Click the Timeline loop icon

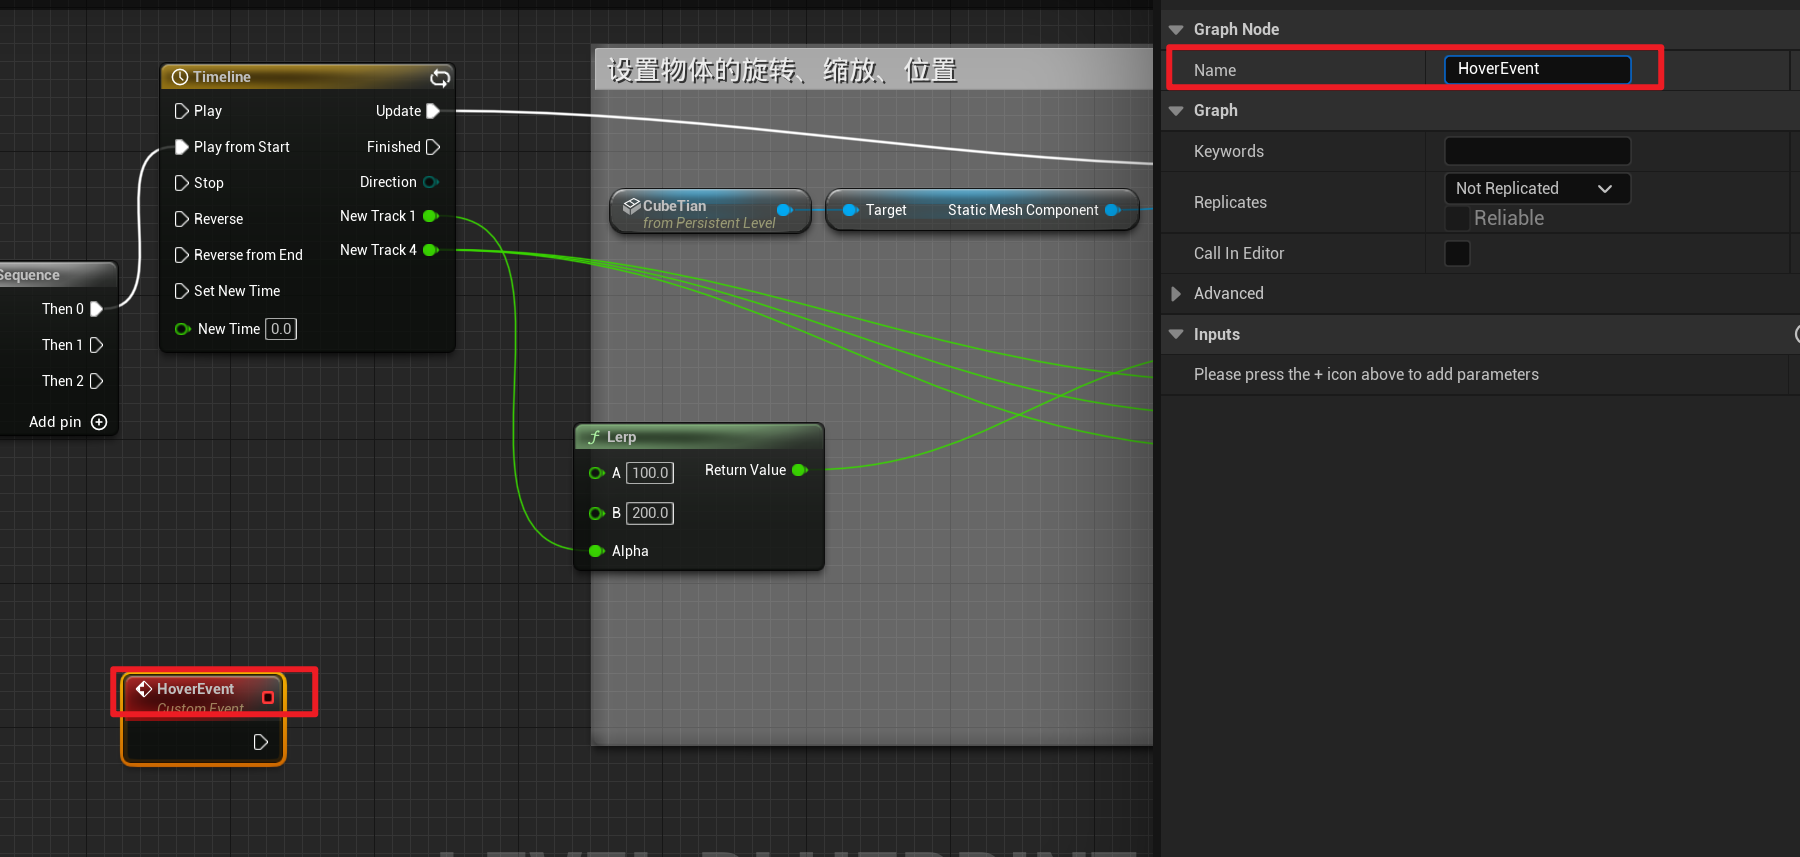pos(440,77)
